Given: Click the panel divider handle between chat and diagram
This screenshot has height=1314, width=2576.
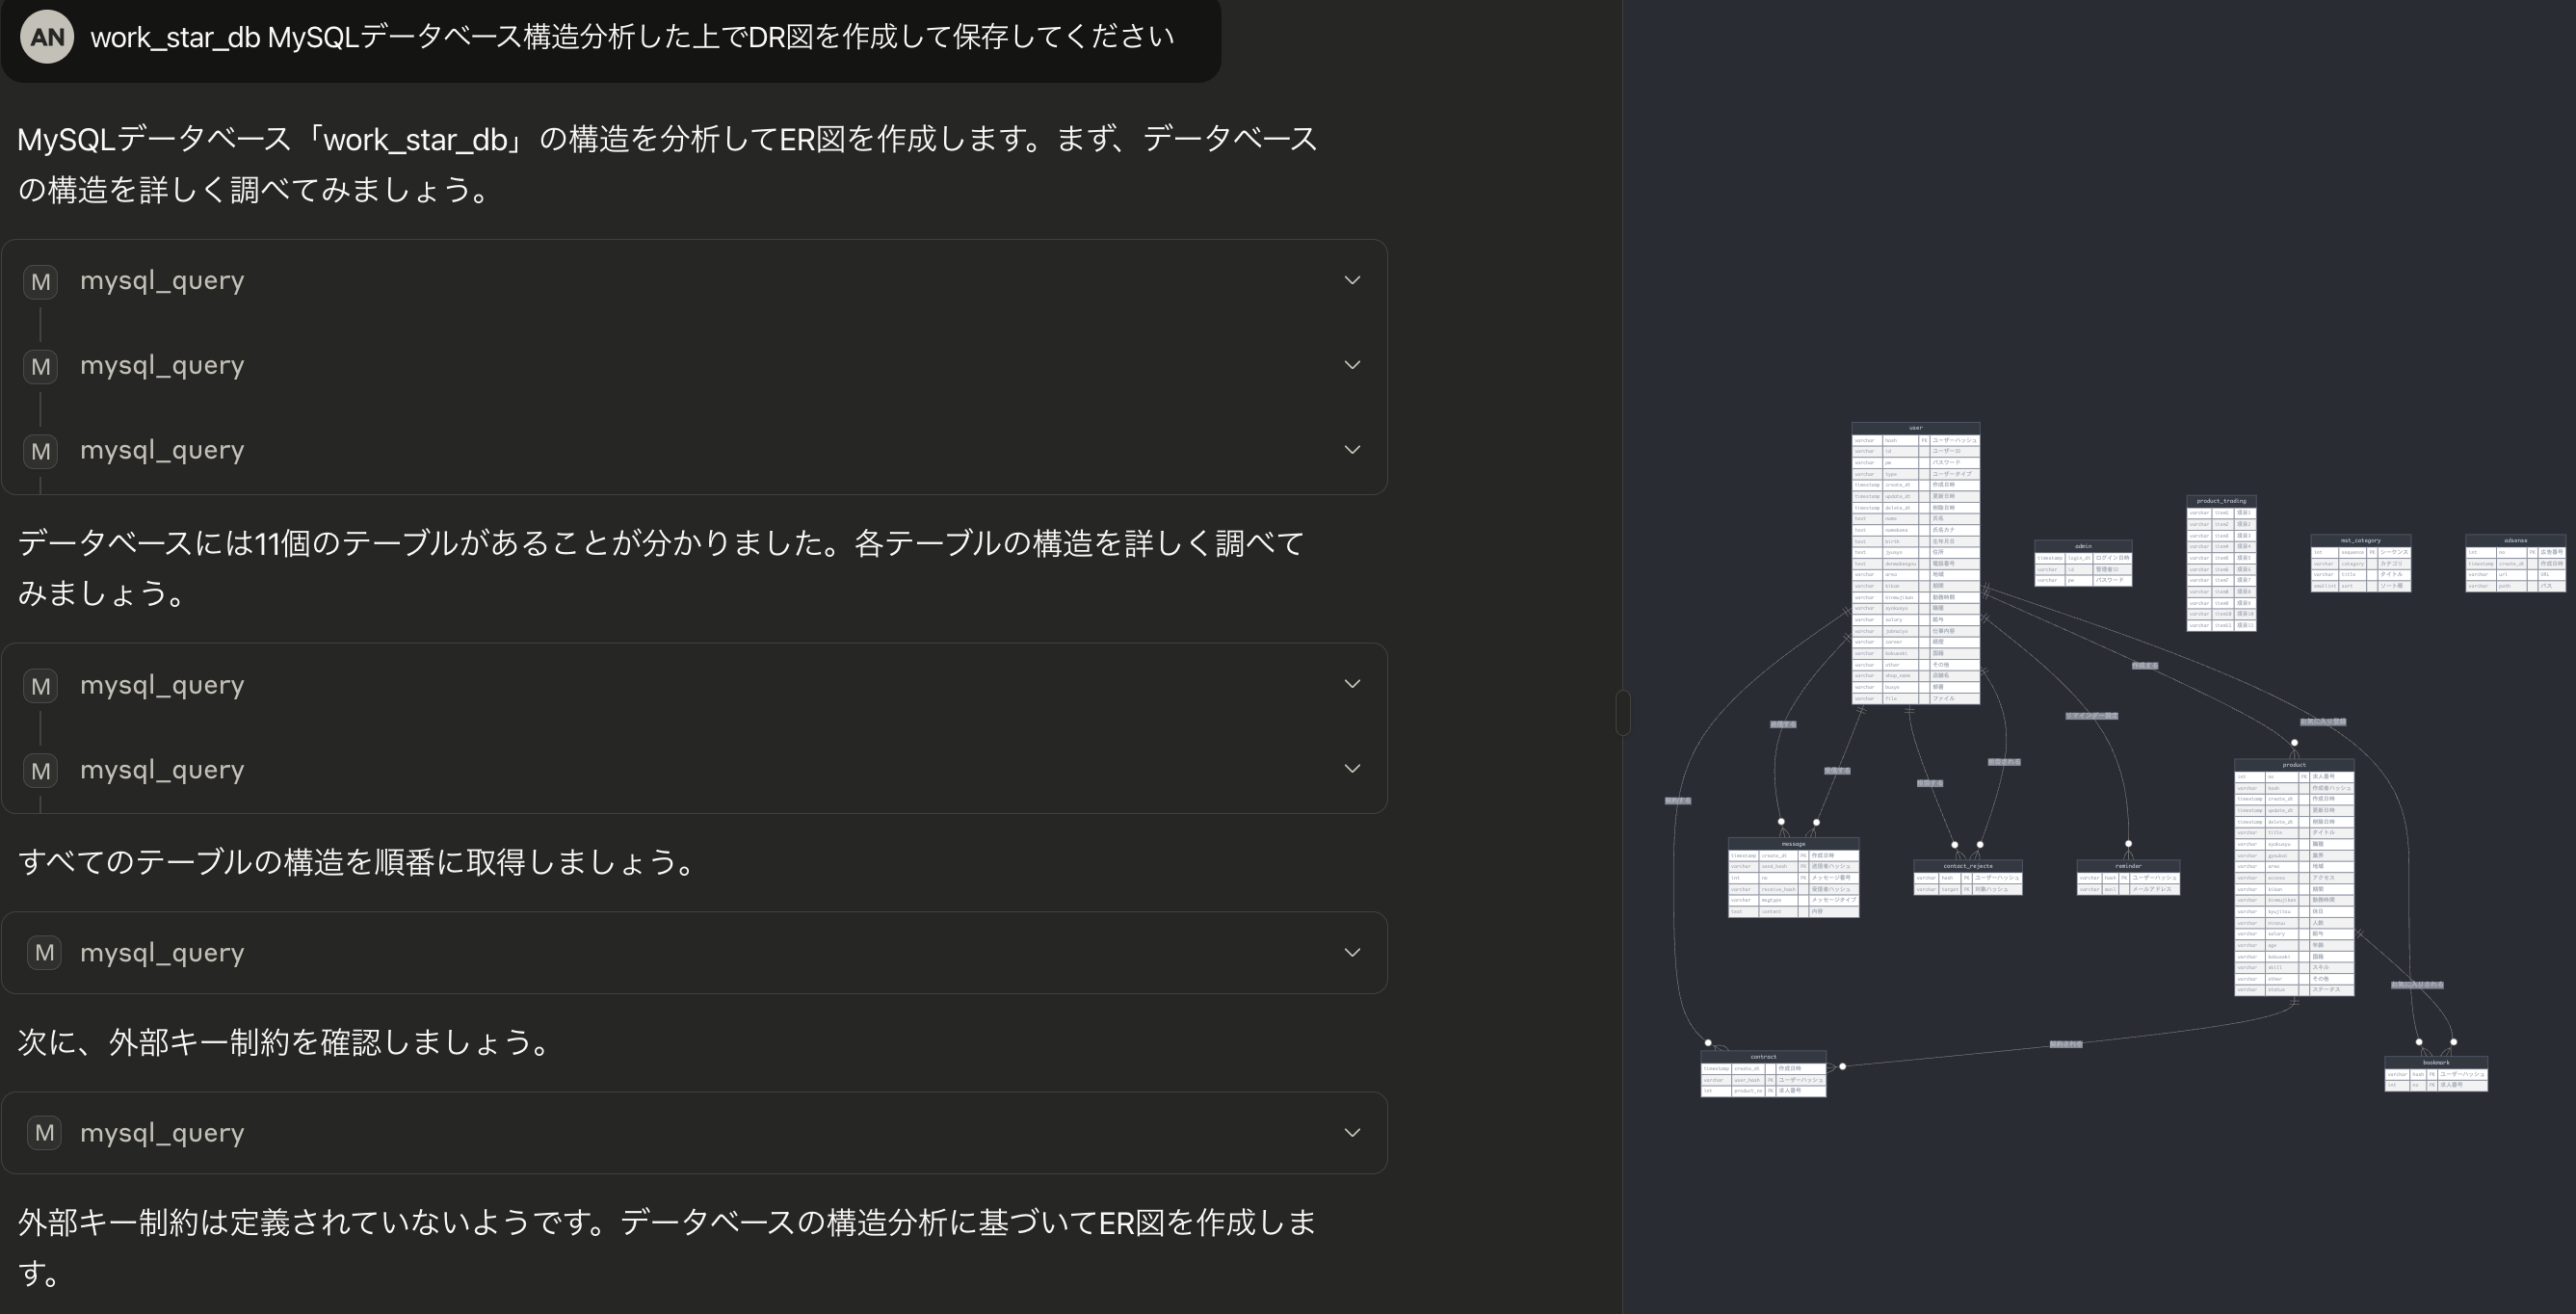Looking at the screenshot, I should click(x=1625, y=713).
